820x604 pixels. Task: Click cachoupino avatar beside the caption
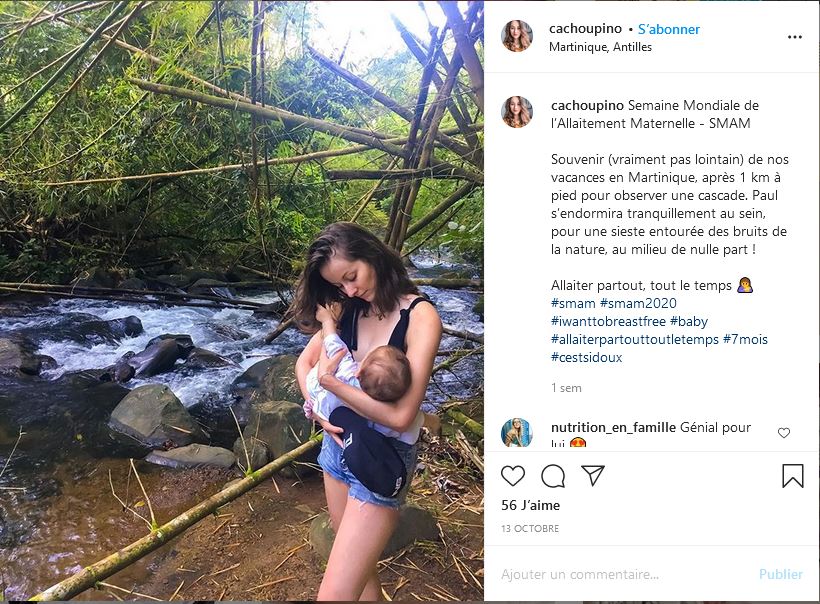click(517, 112)
